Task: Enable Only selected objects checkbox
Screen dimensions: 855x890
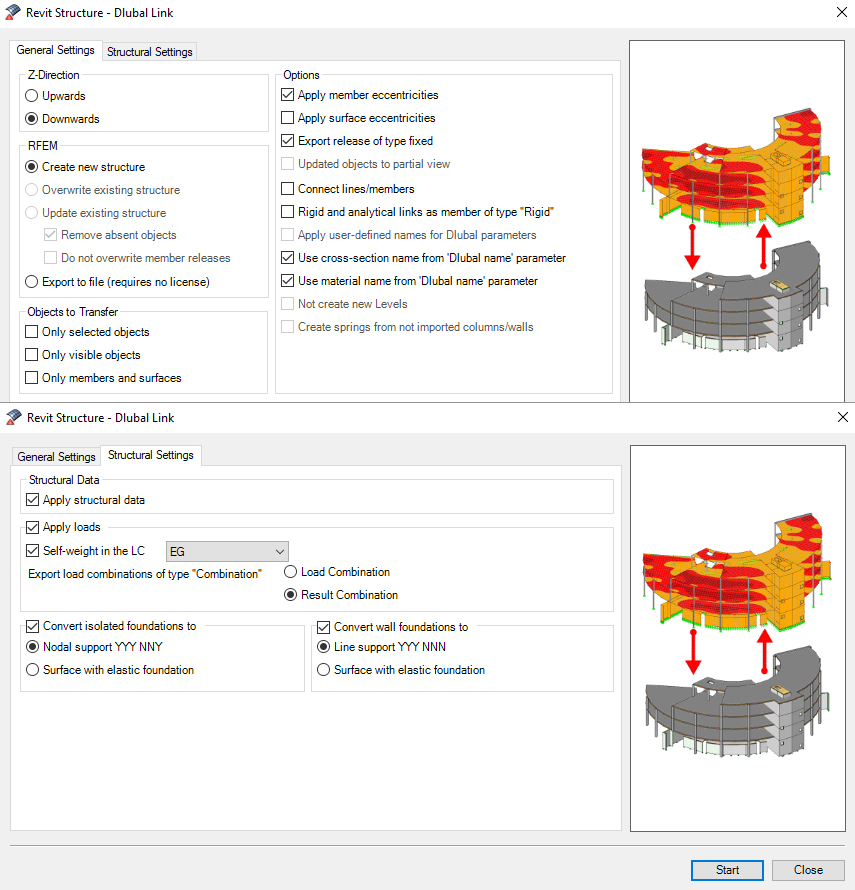Action: [32, 331]
